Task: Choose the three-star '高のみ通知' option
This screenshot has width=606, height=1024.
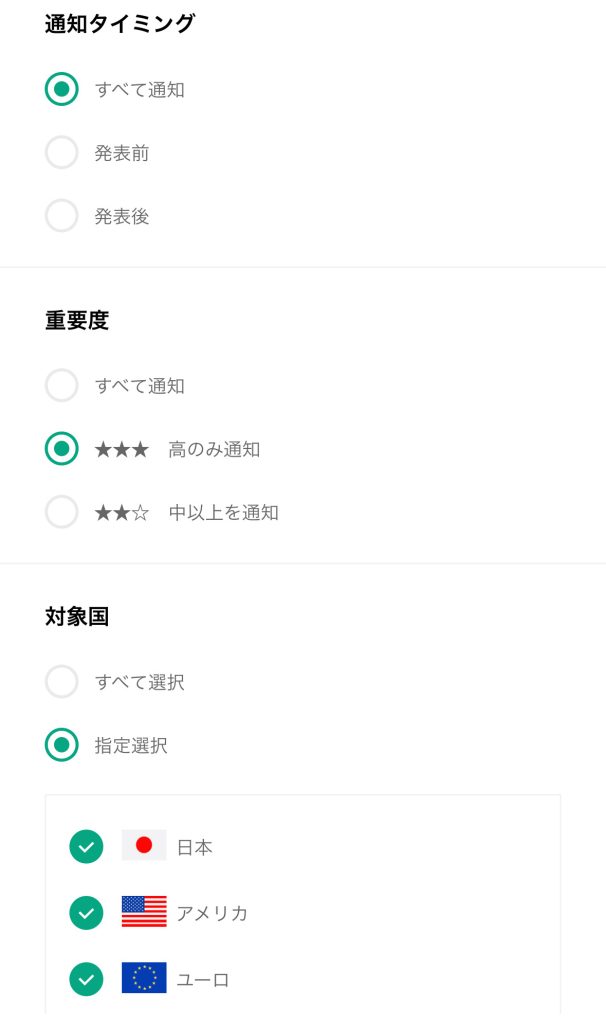Action: tap(62, 449)
